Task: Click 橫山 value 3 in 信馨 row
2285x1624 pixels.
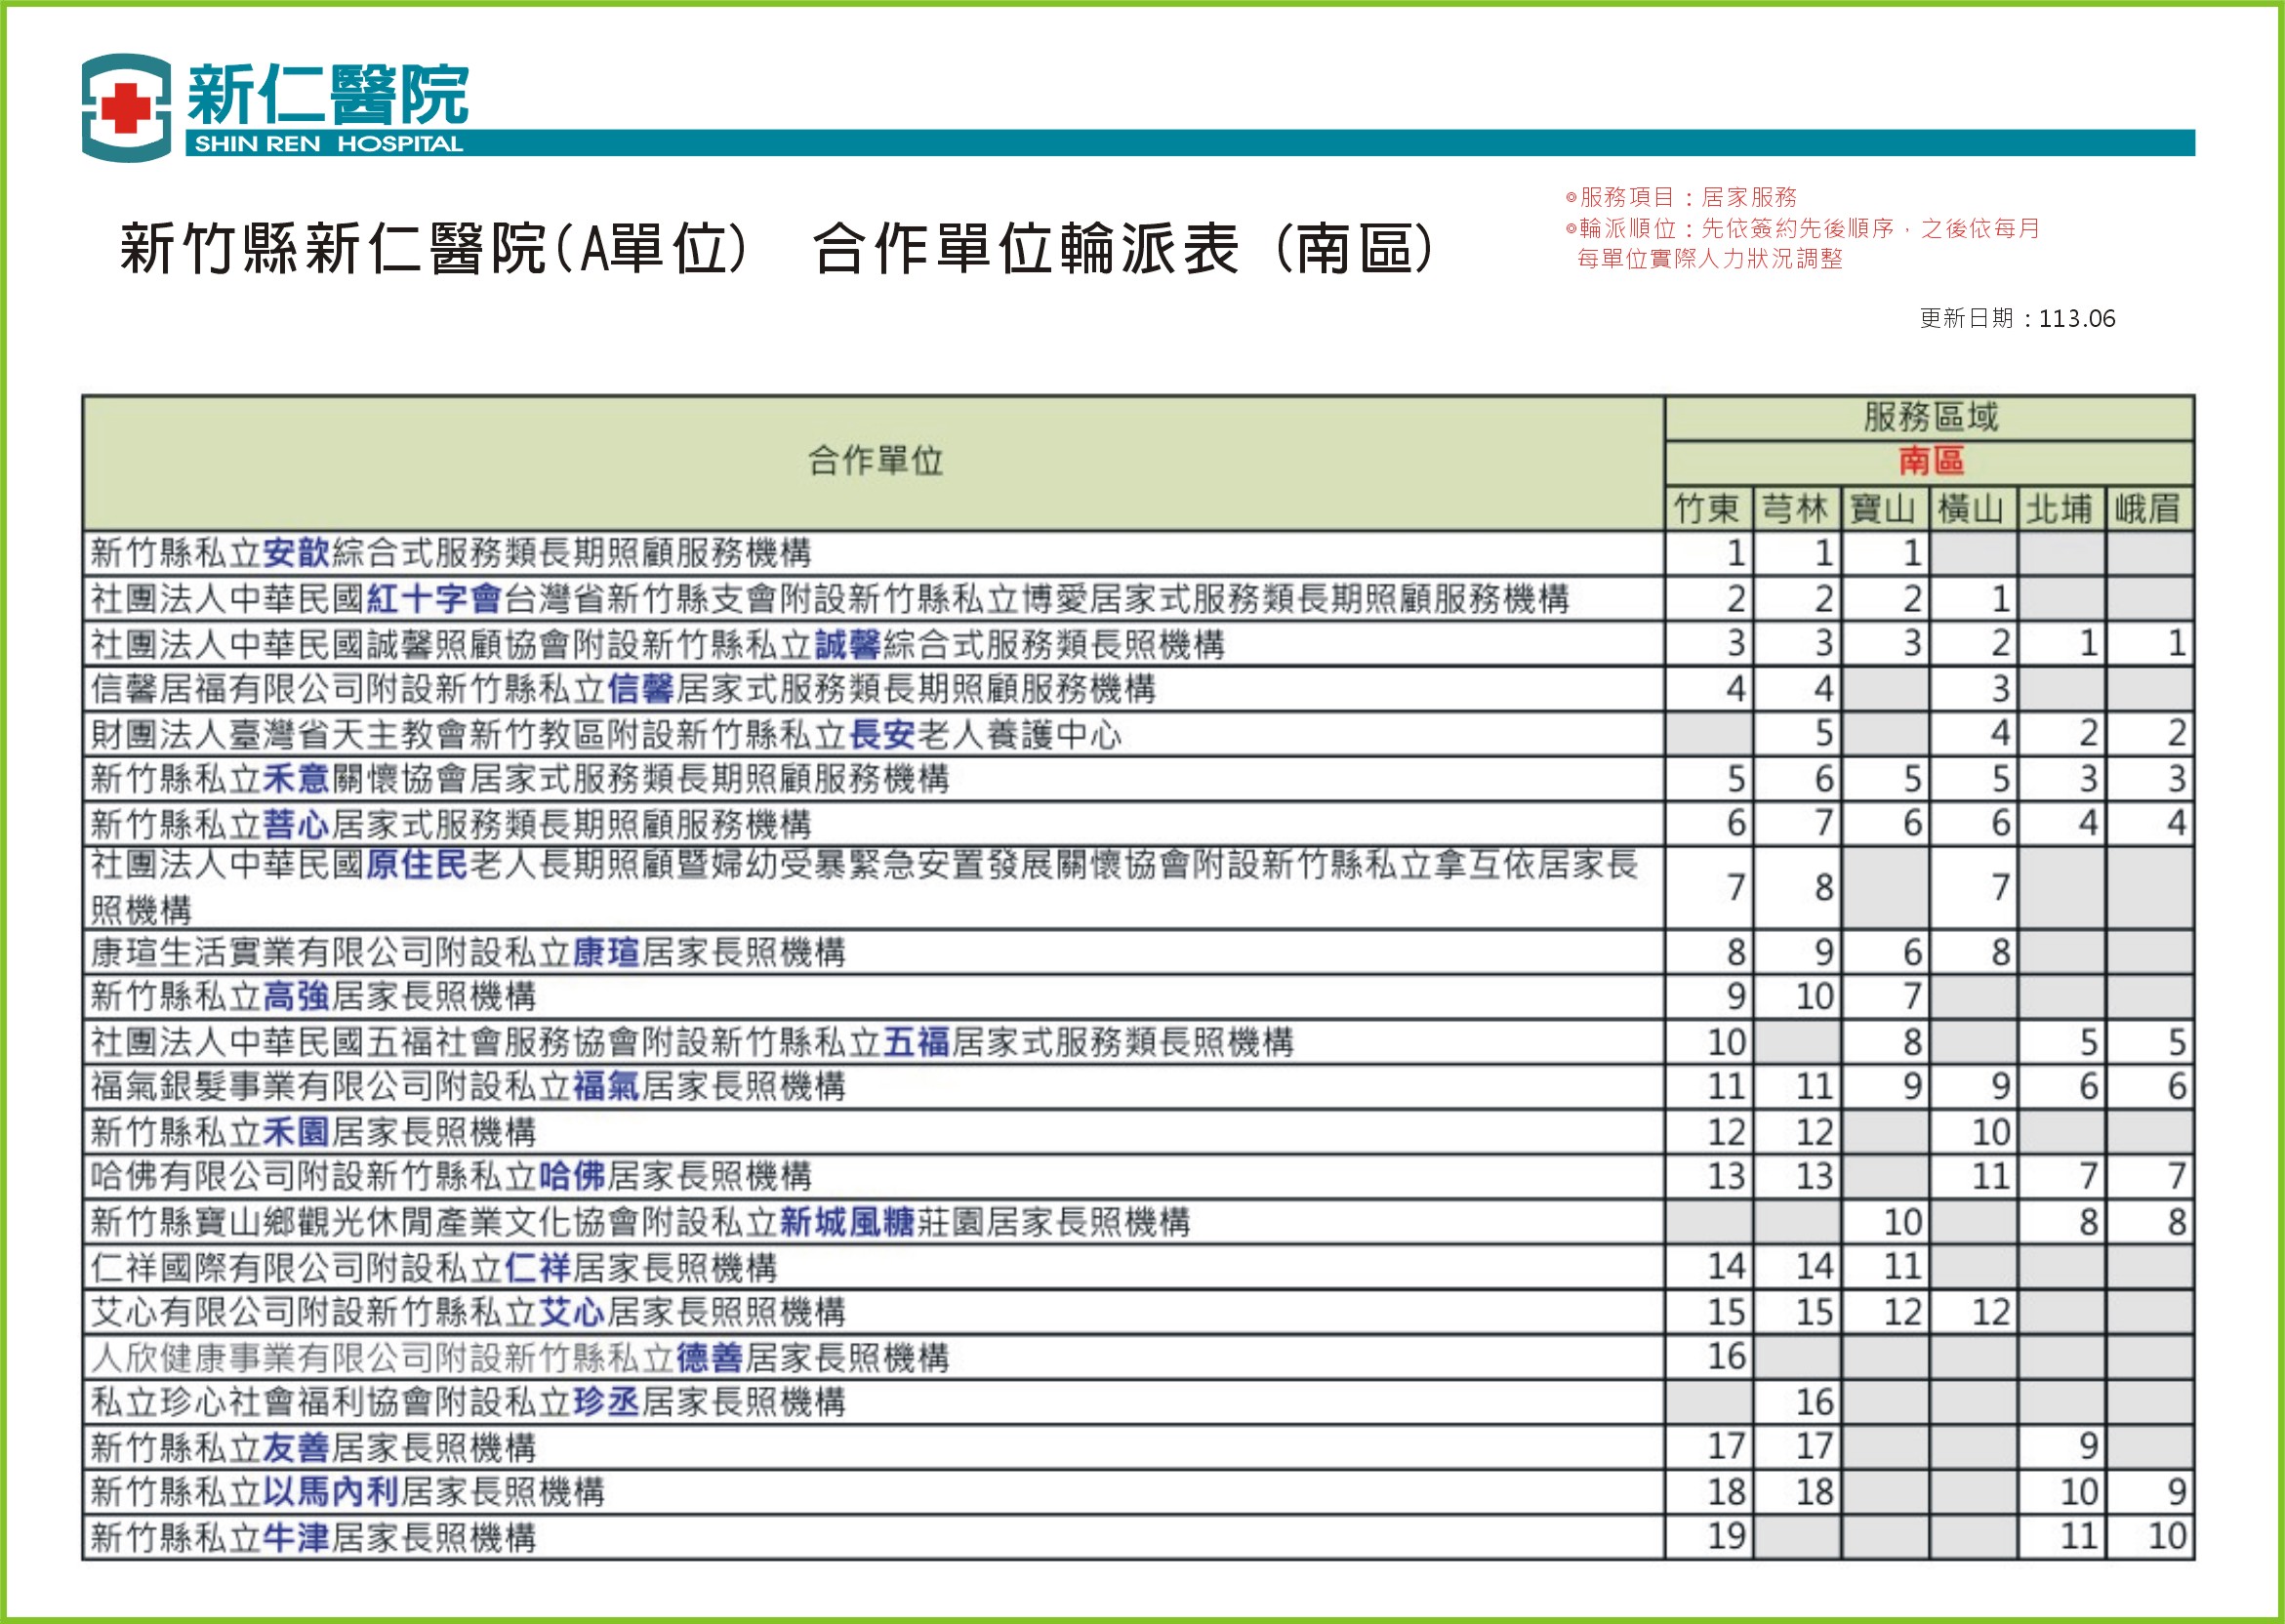Action: 2001,689
